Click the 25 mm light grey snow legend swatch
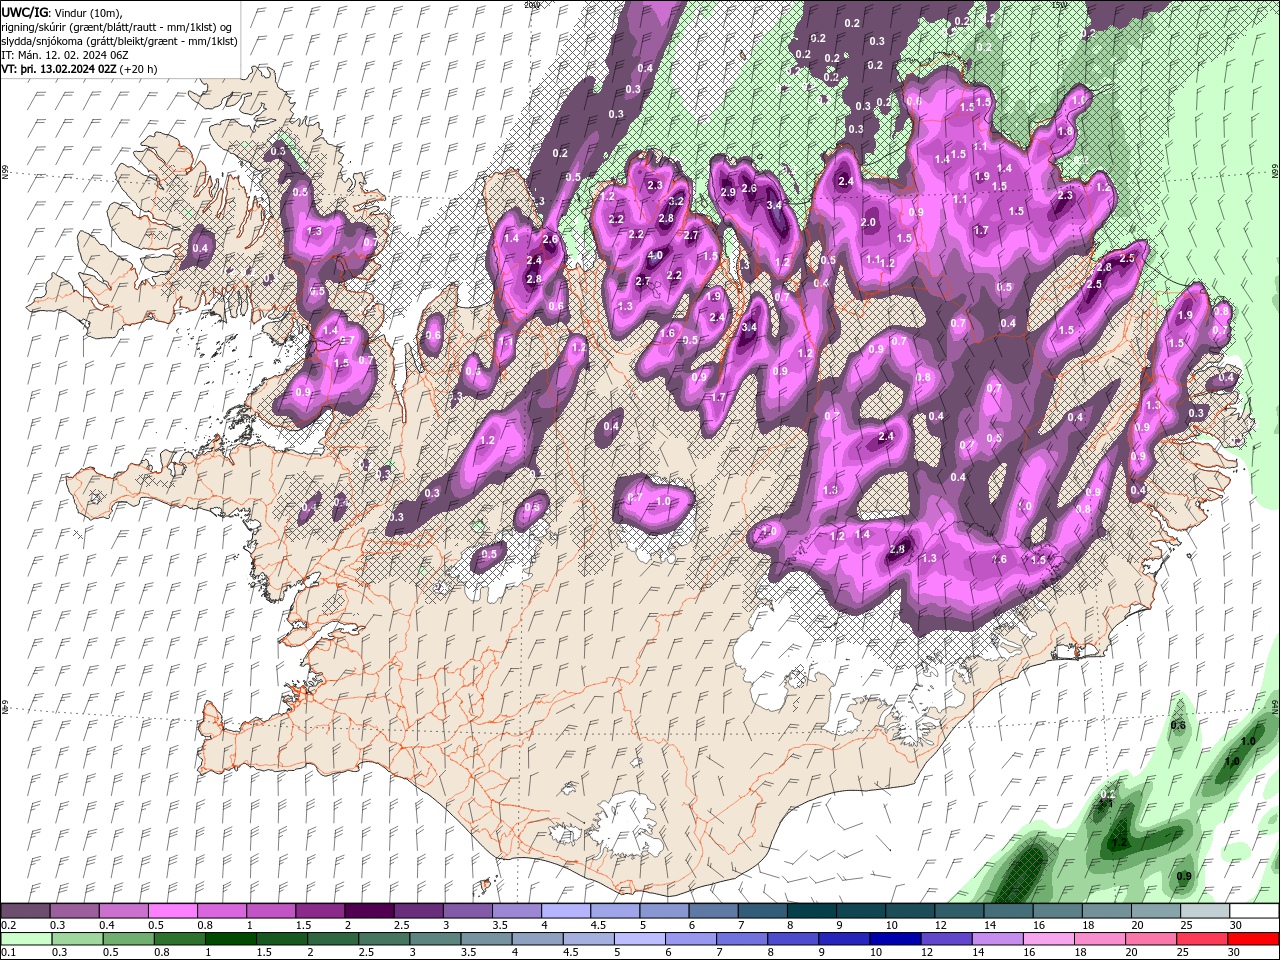 pyautogui.click(x=1205, y=911)
